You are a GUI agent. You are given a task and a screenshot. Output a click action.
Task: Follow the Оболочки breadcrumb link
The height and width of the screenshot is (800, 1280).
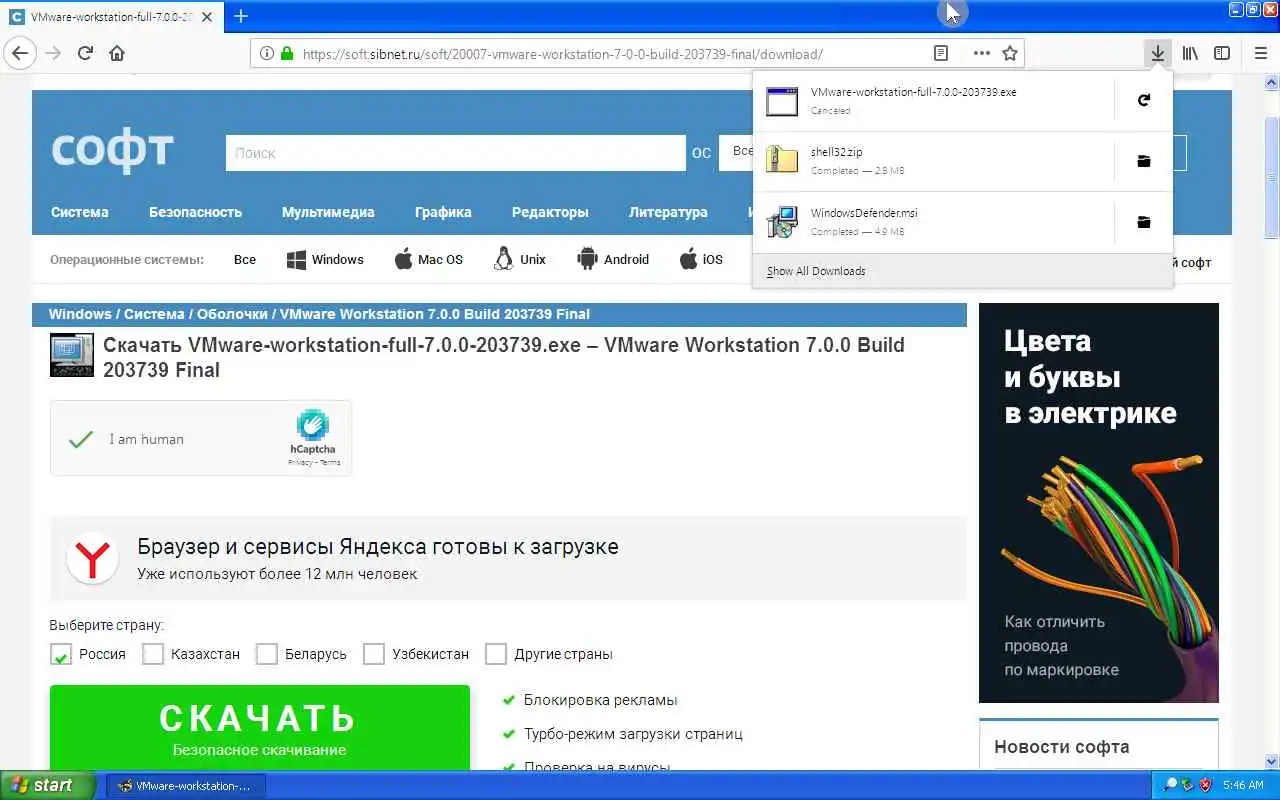coord(232,314)
